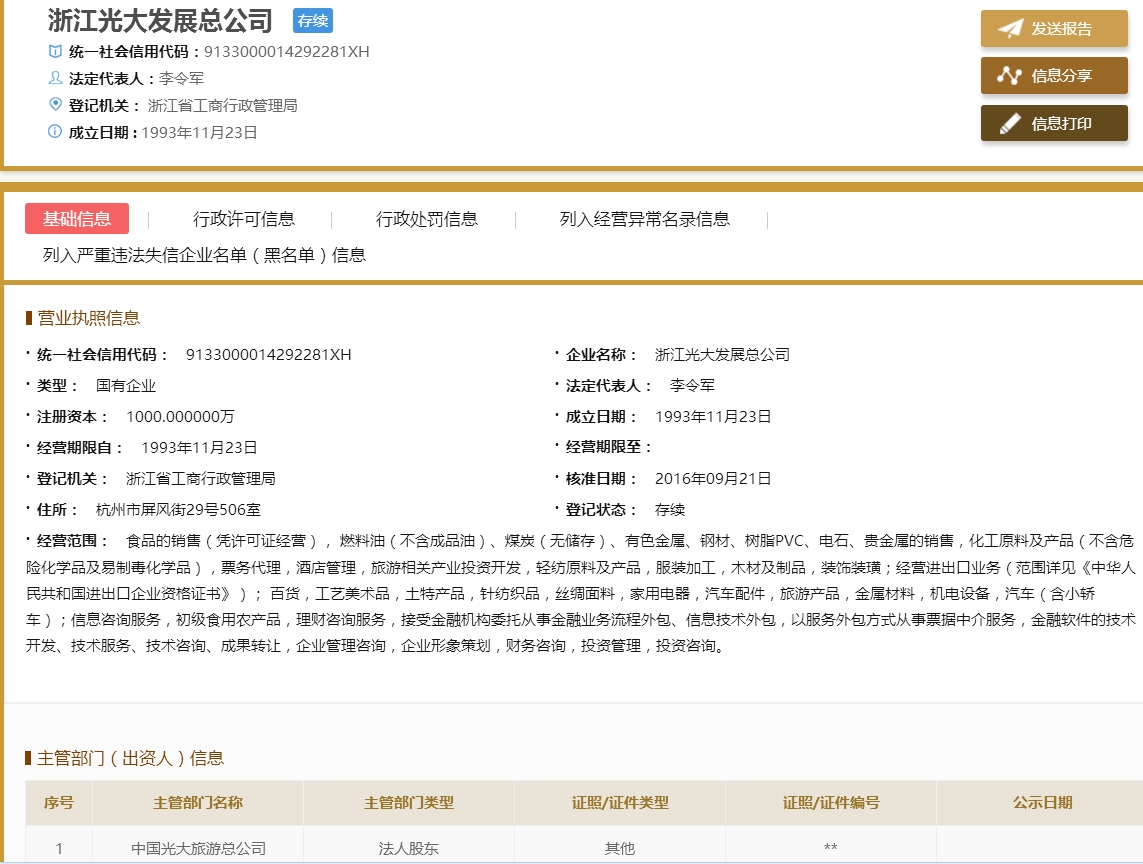Click the 存续 status badge

click(x=313, y=20)
